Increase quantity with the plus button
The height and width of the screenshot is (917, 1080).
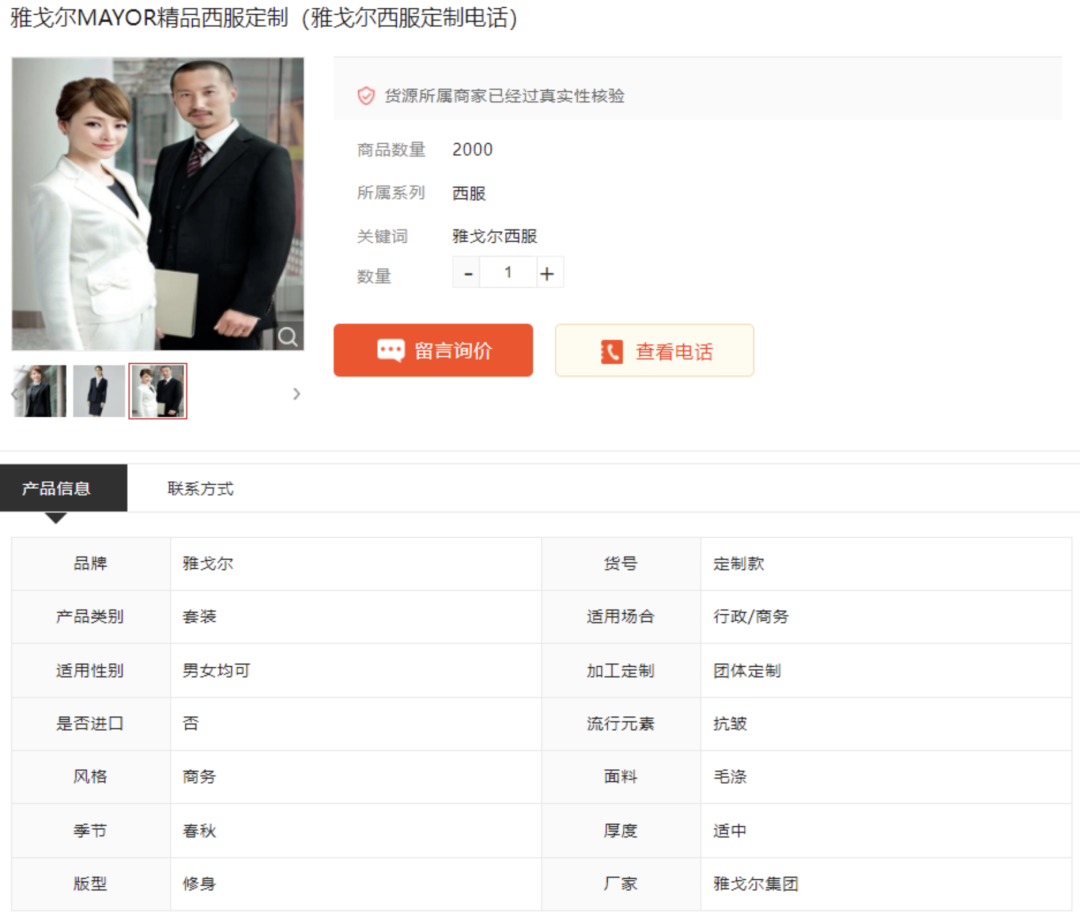pyautogui.click(x=548, y=272)
